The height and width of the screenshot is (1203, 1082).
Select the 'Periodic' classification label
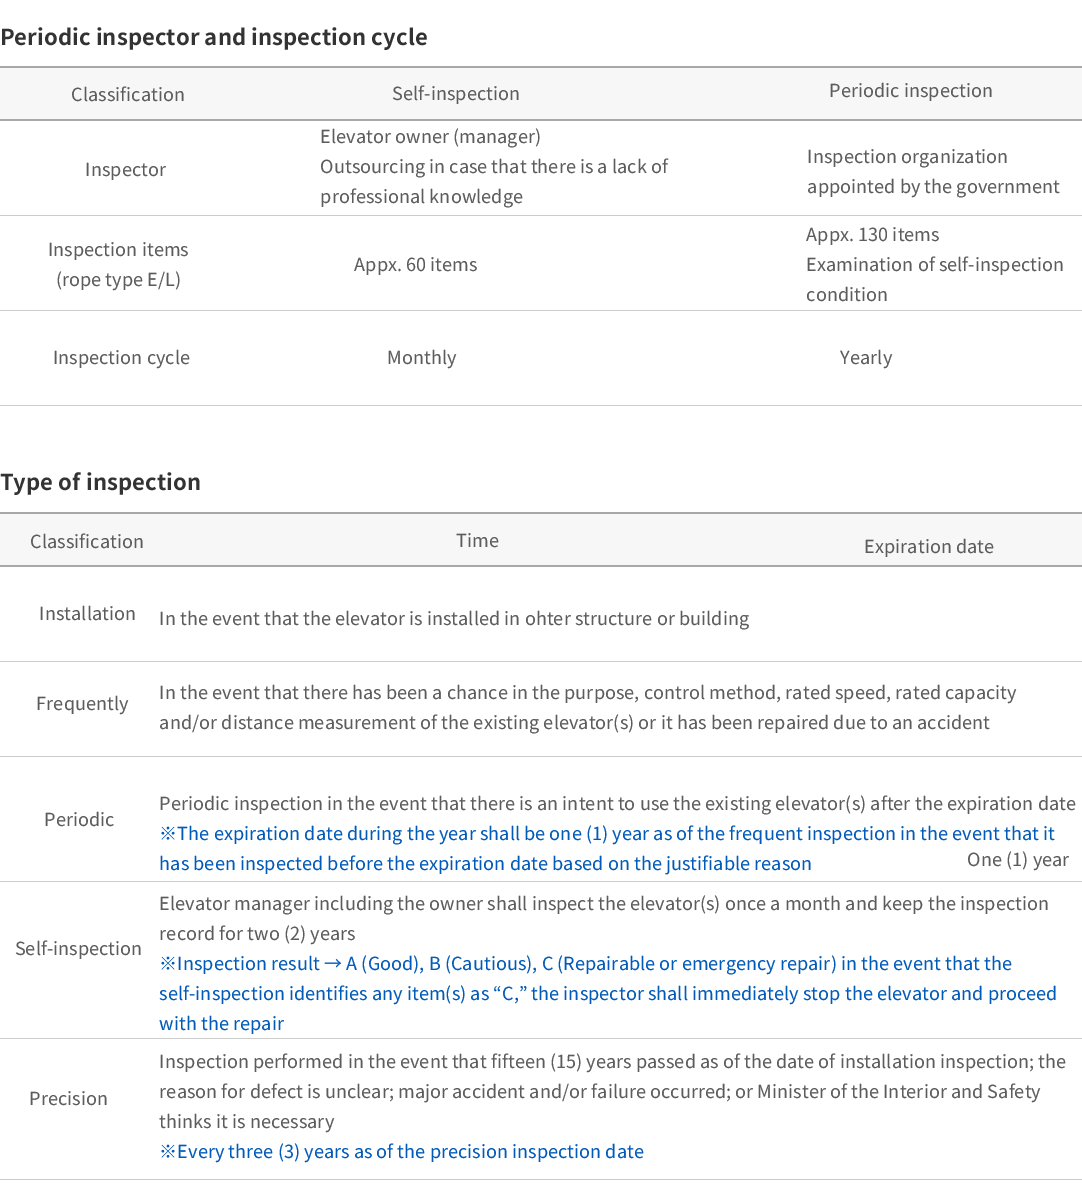point(79,820)
